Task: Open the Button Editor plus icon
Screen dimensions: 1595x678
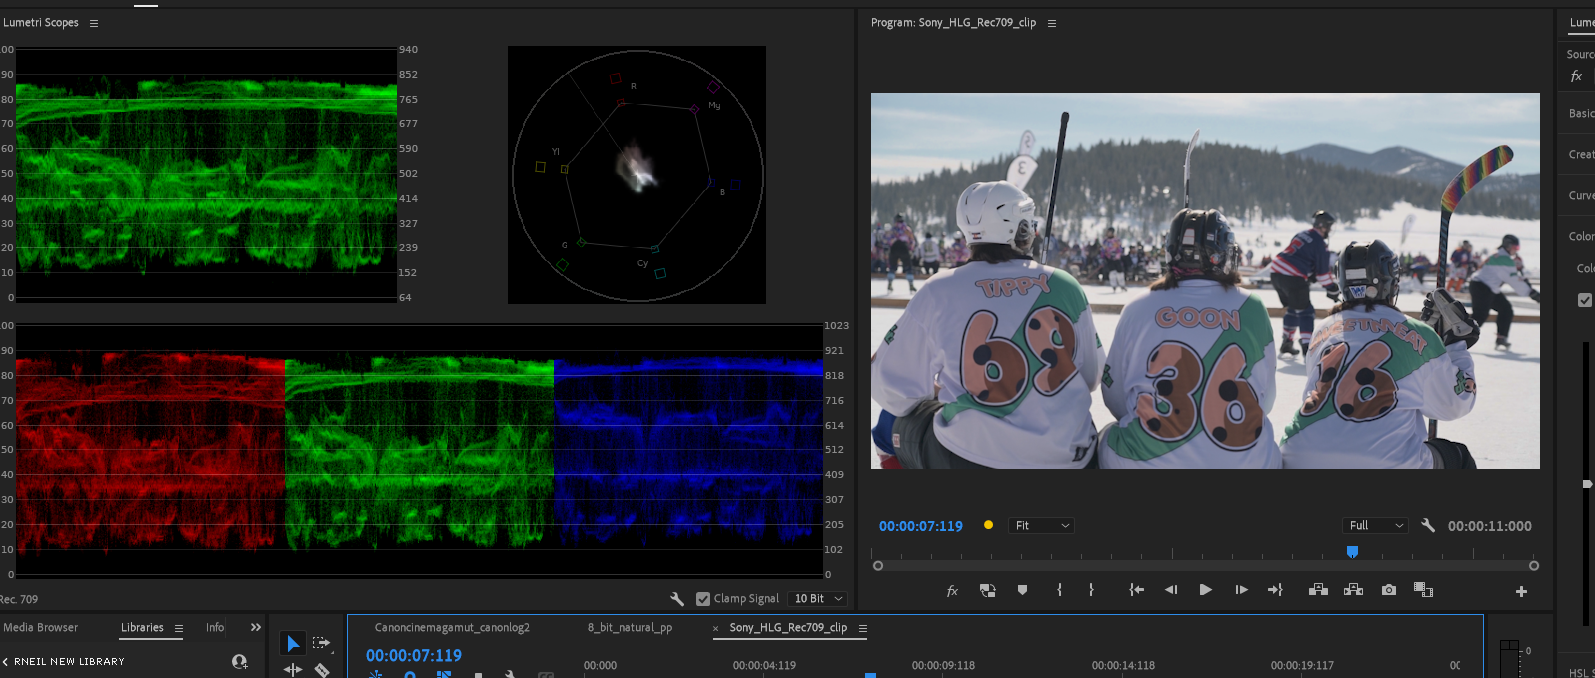Action: [1521, 591]
